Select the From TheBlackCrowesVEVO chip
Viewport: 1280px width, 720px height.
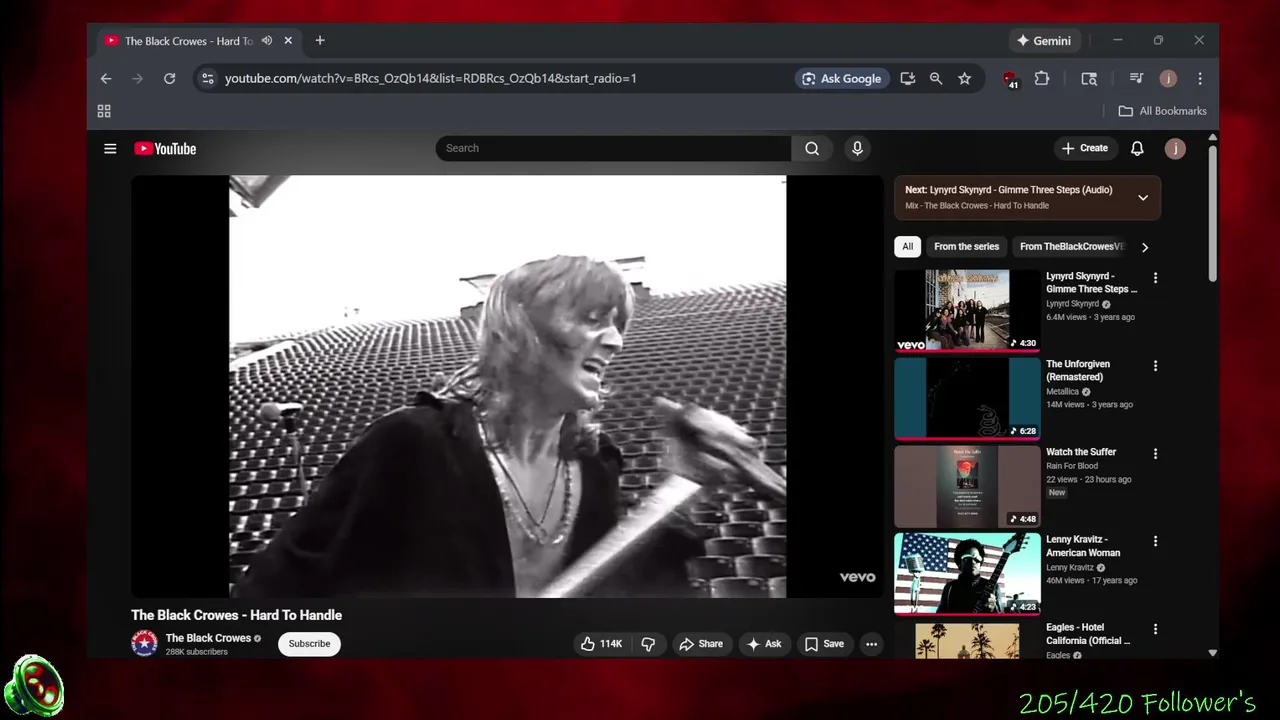tap(1070, 247)
